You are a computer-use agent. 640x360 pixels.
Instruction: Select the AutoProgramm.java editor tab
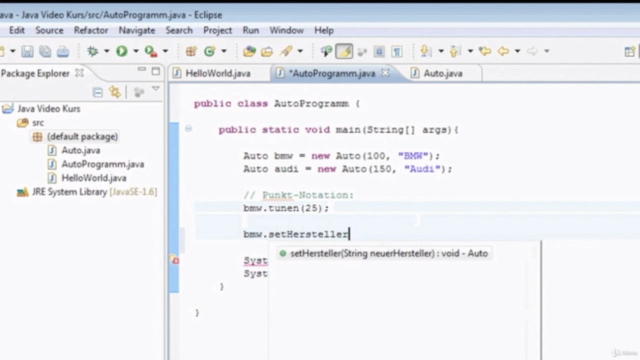331,73
